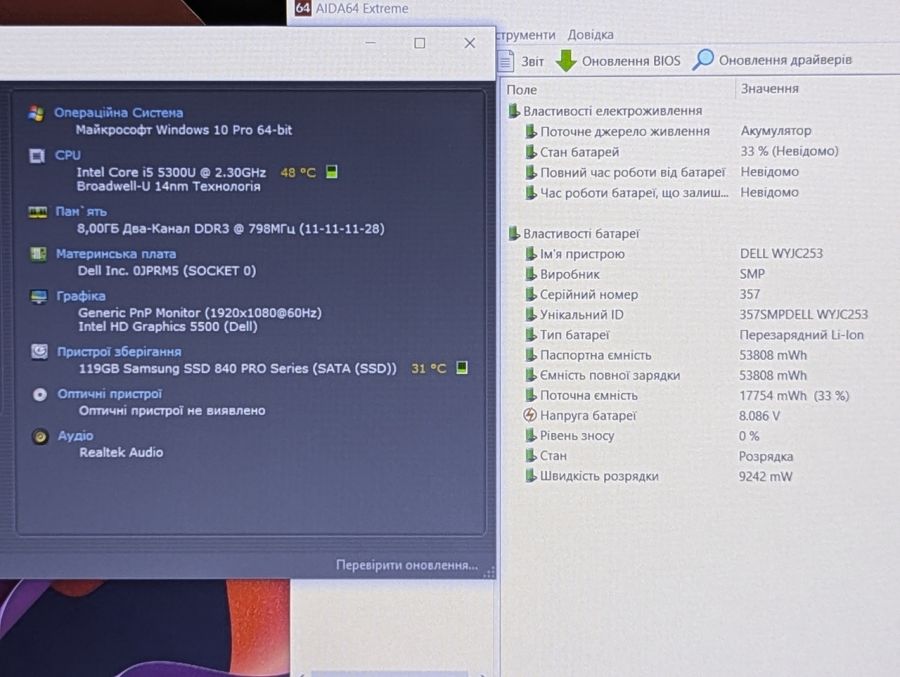The width and height of the screenshot is (900, 677).
Task: Select the 9242 mW discharge rate value
Action: click(x=765, y=476)
